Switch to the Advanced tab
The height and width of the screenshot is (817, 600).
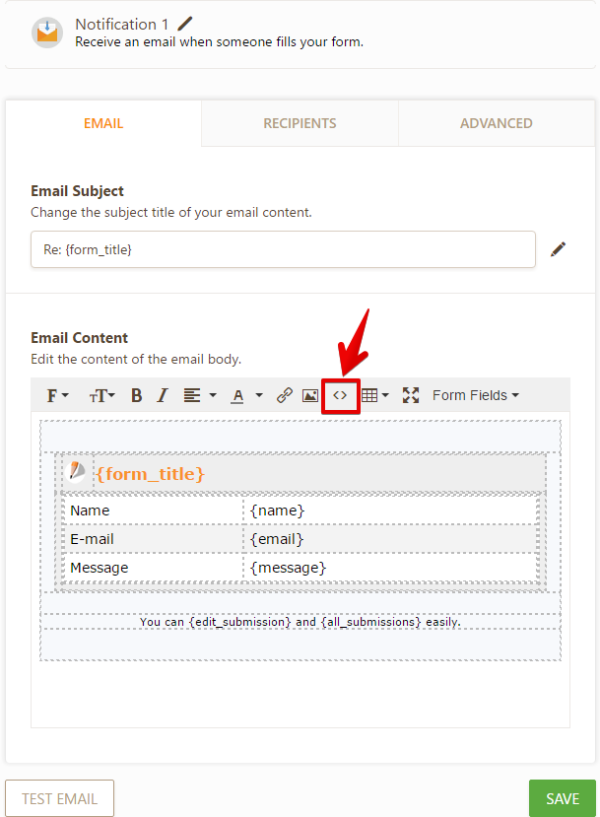pos(496,124)
